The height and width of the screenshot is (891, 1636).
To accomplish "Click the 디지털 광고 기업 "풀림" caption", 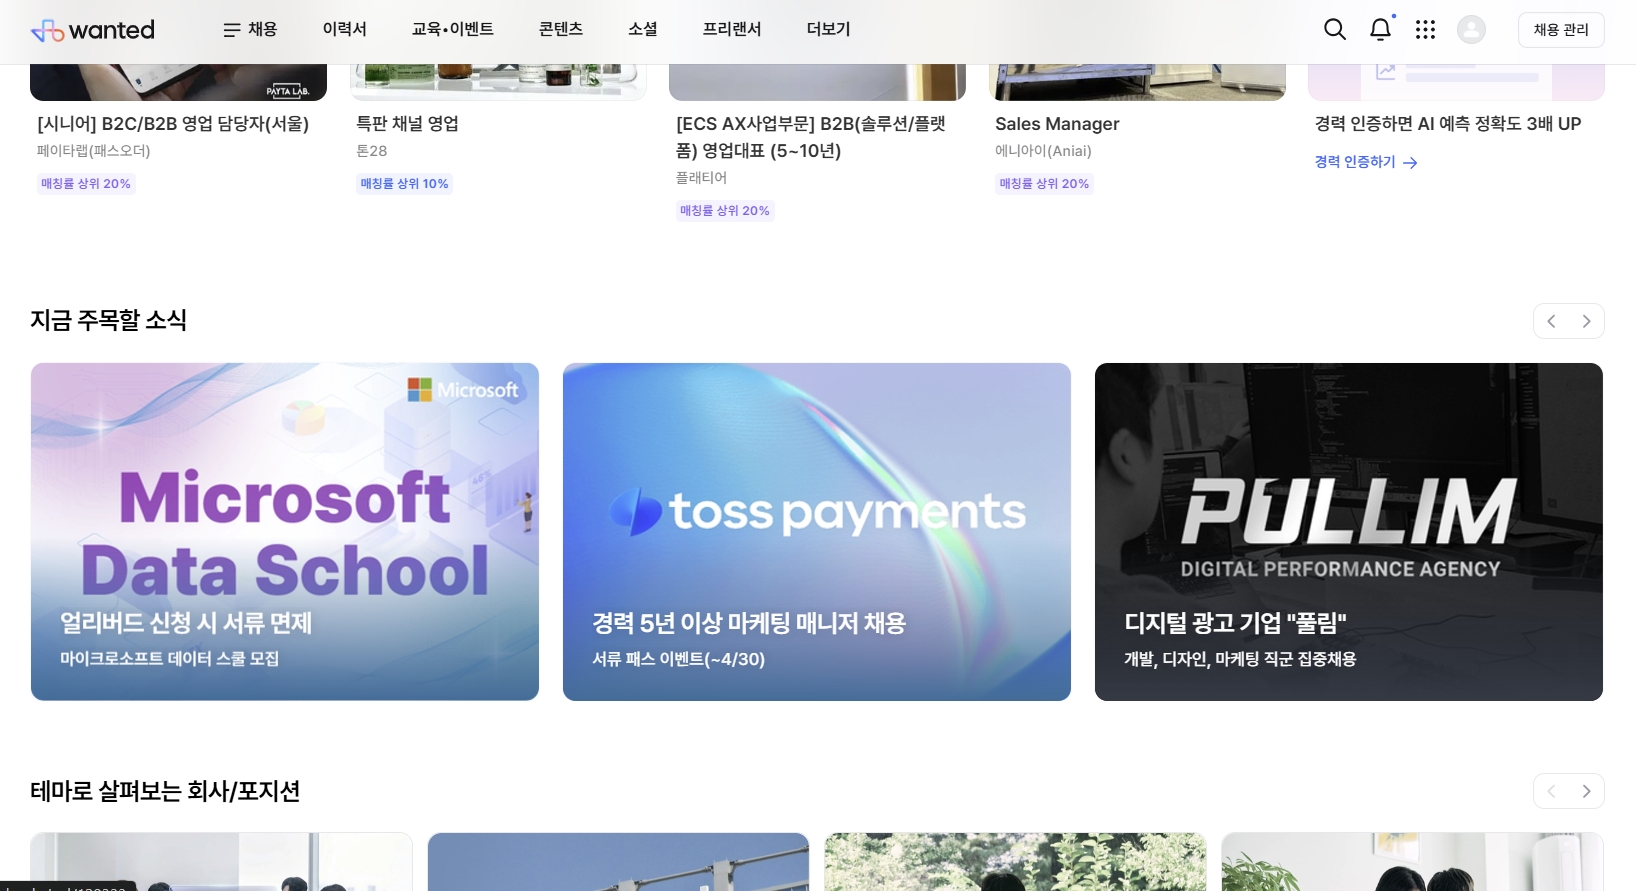I will (1235, 623).
